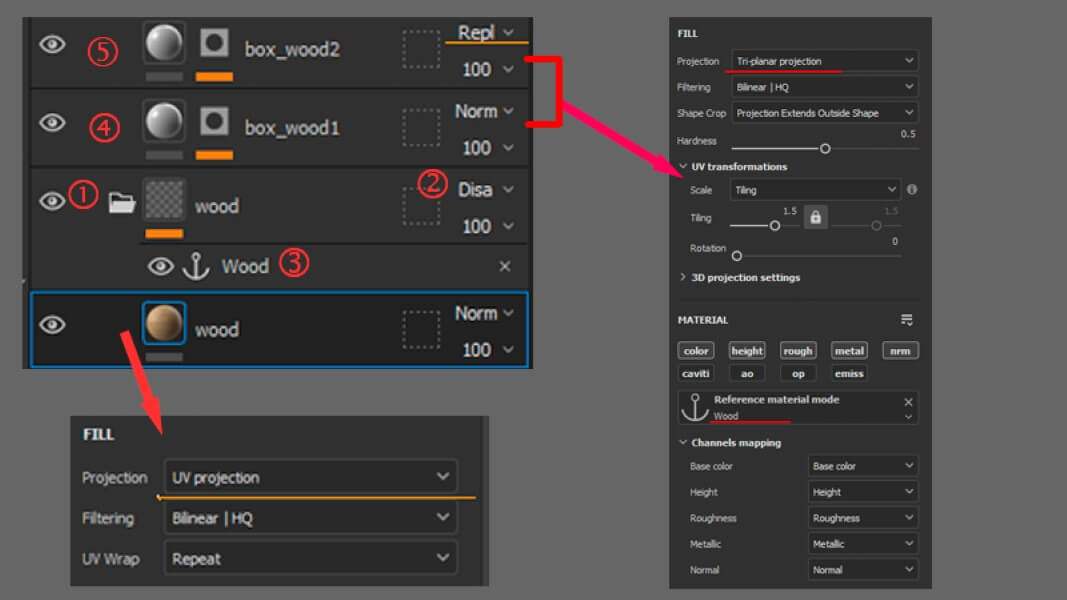The image size is (1067, 600).
Task: Click the anchor icon beside Wood
Action: [194, 266]
